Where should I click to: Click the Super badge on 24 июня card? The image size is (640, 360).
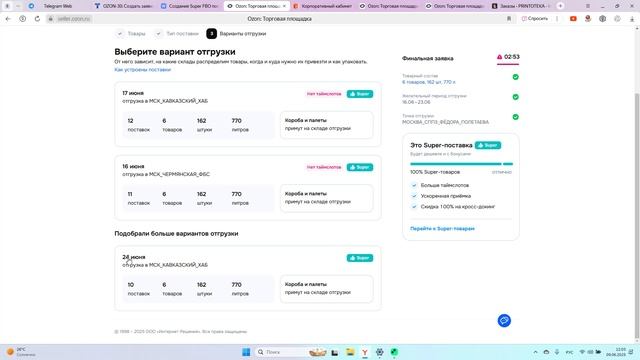[360, 258]
